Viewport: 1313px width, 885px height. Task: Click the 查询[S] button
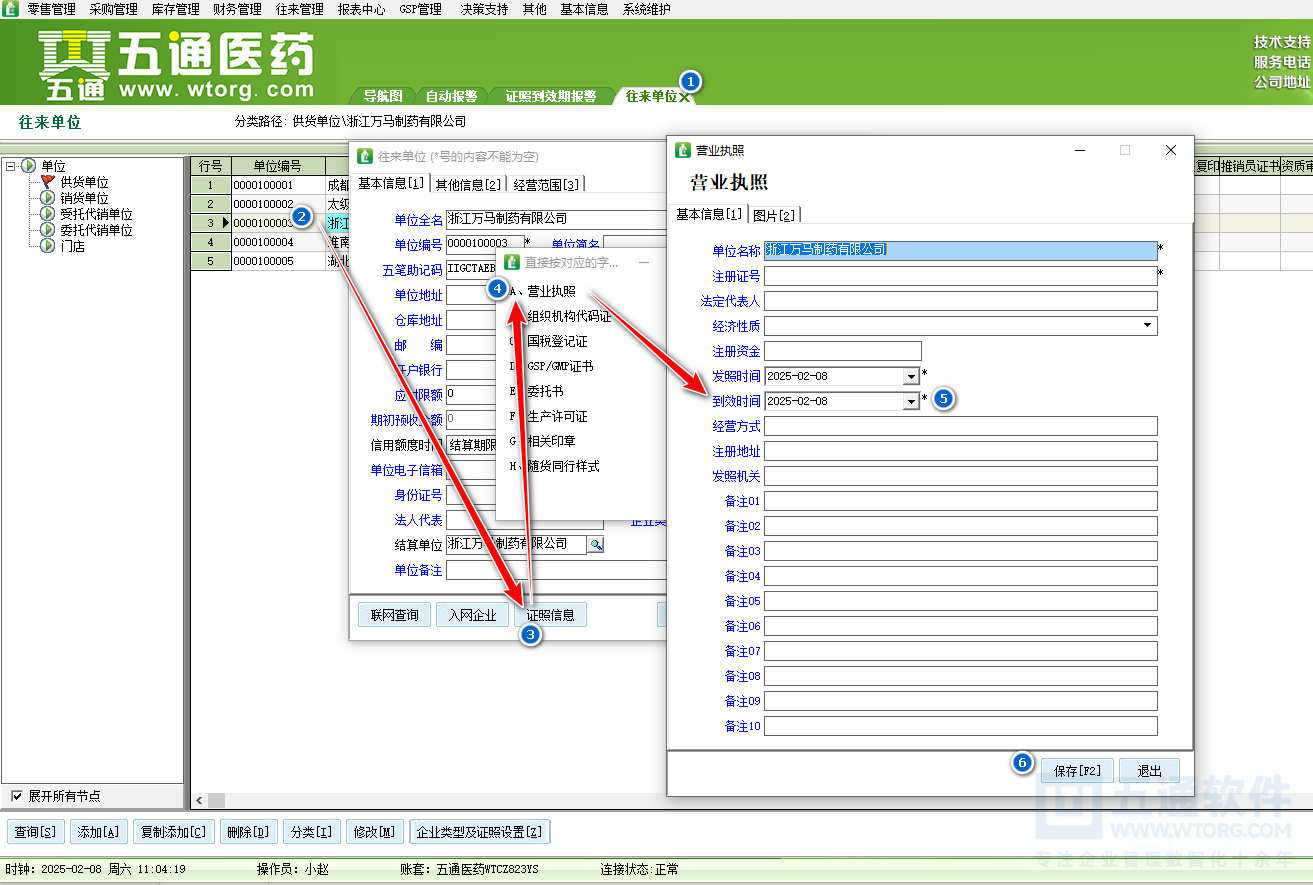(36, 832)
